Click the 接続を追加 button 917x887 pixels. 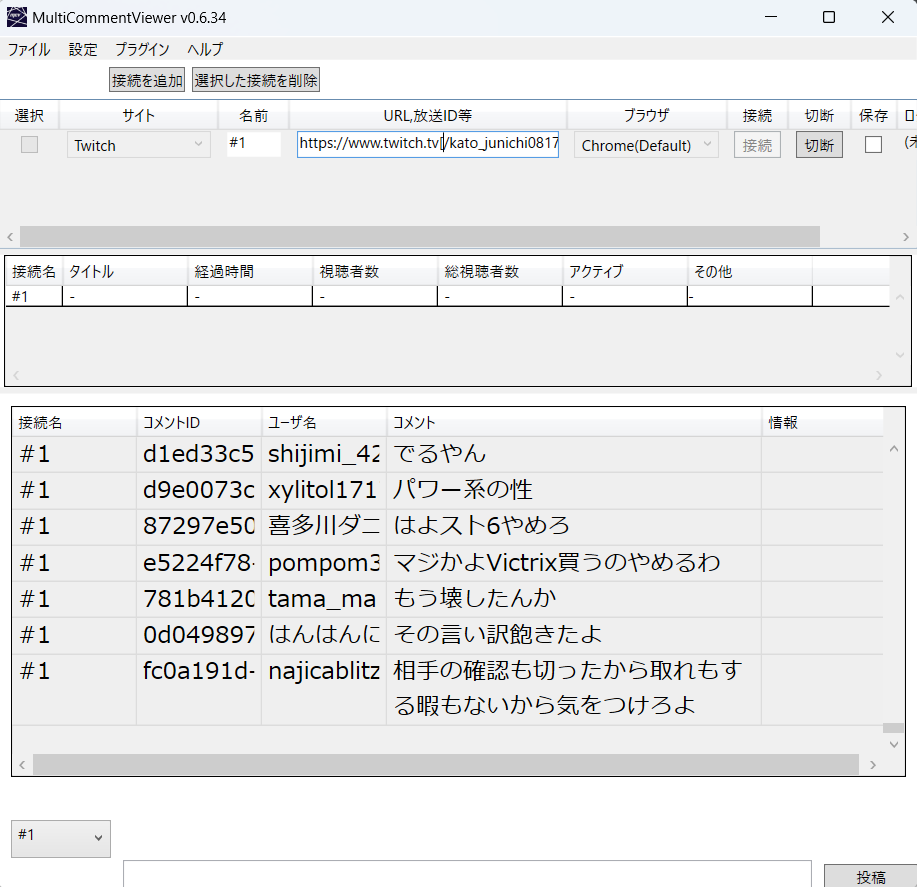coord(147,80)
